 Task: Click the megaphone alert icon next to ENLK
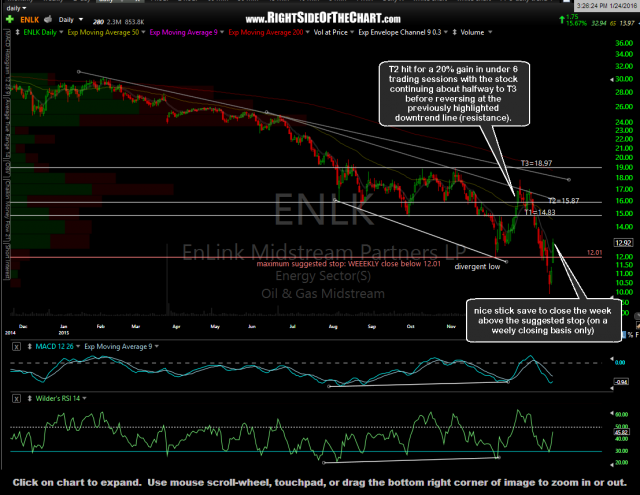point(48,19)
